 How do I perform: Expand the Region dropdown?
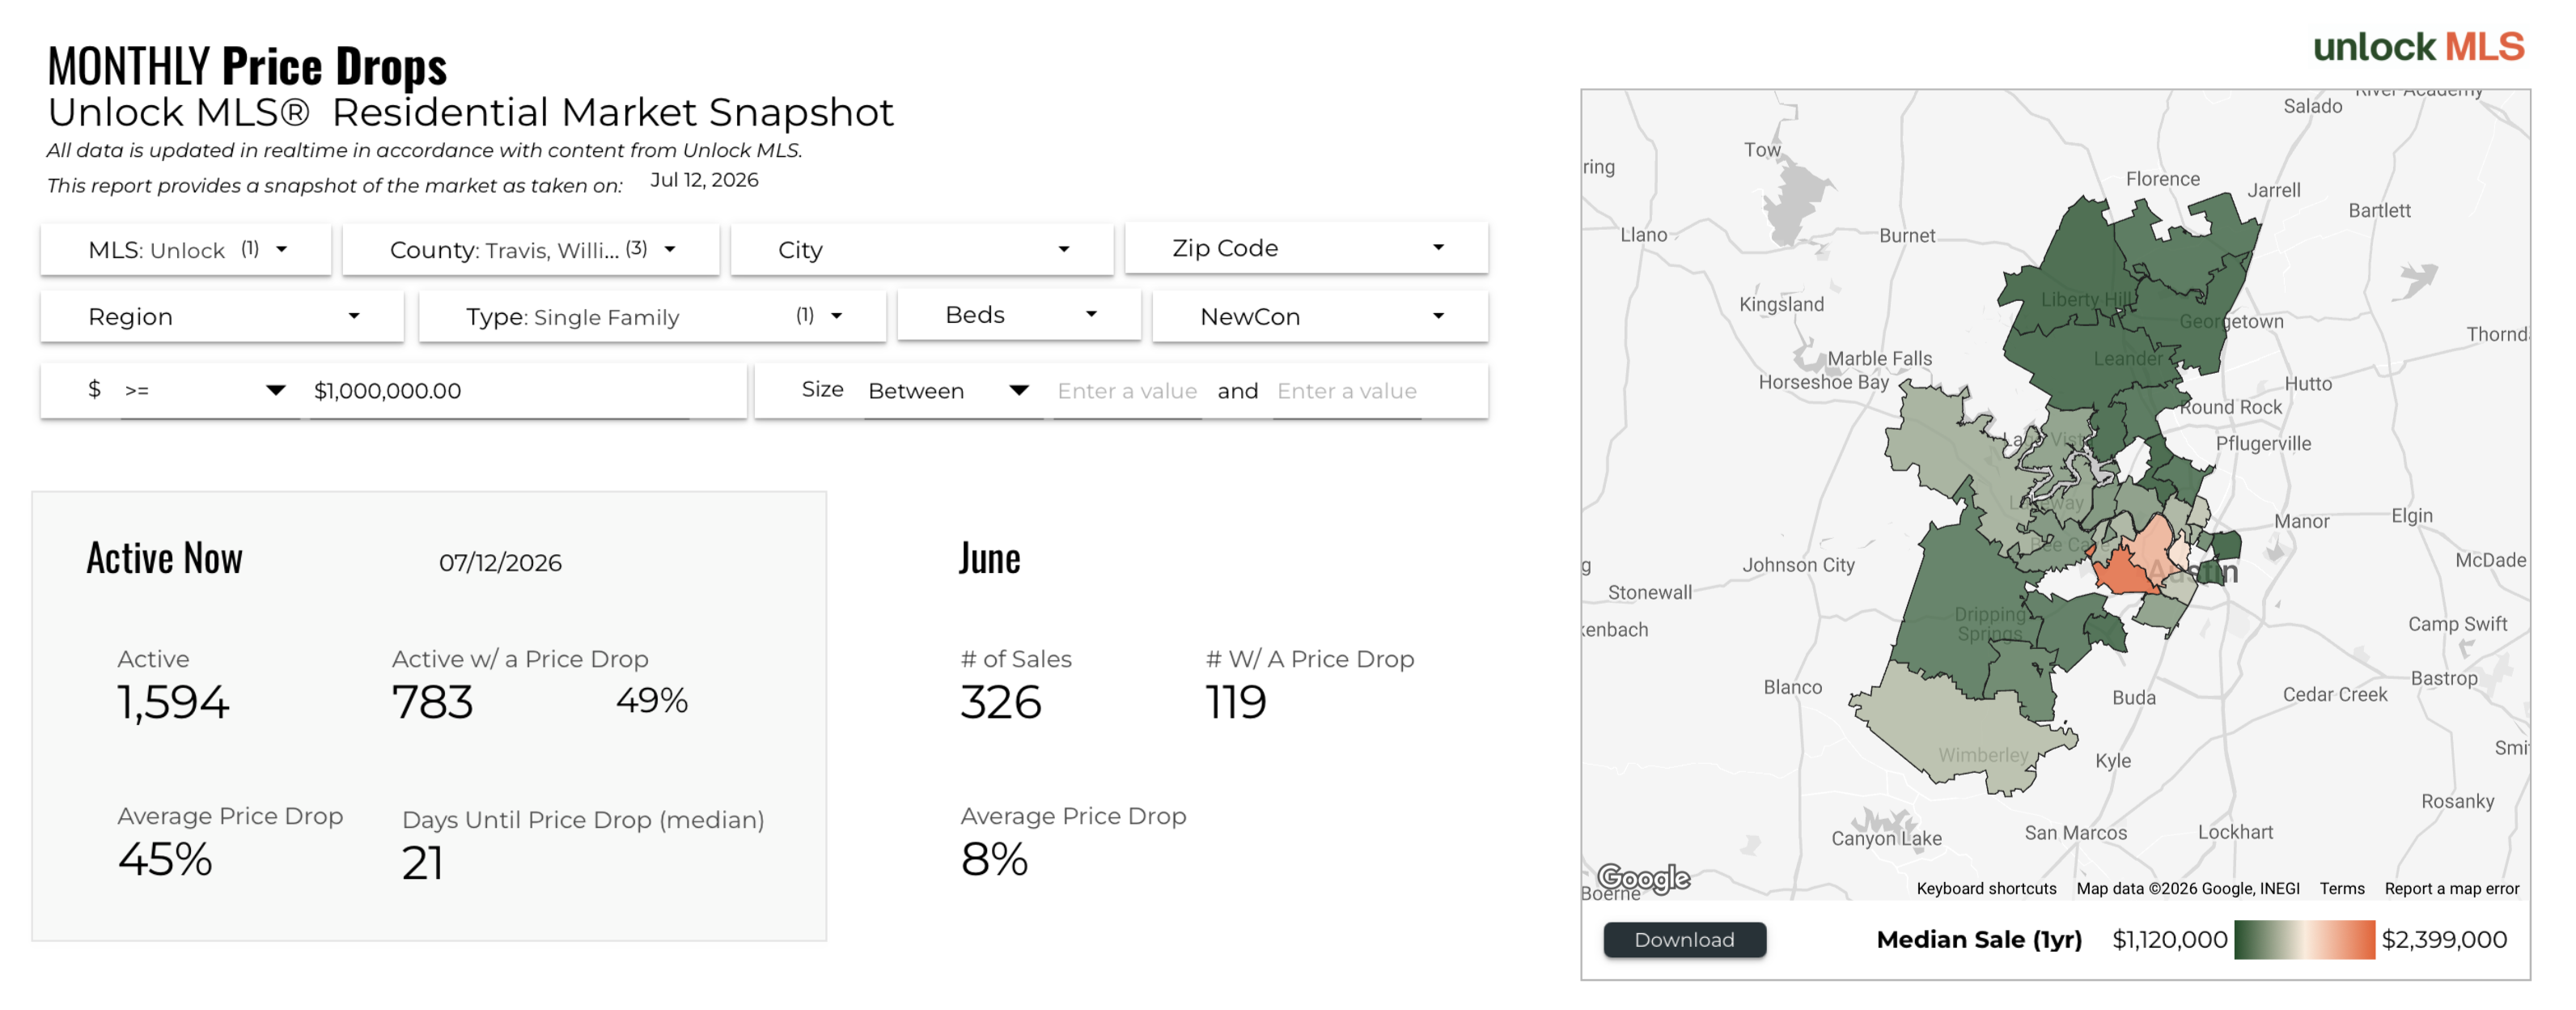pyautogui.click(x=222, y=316)
